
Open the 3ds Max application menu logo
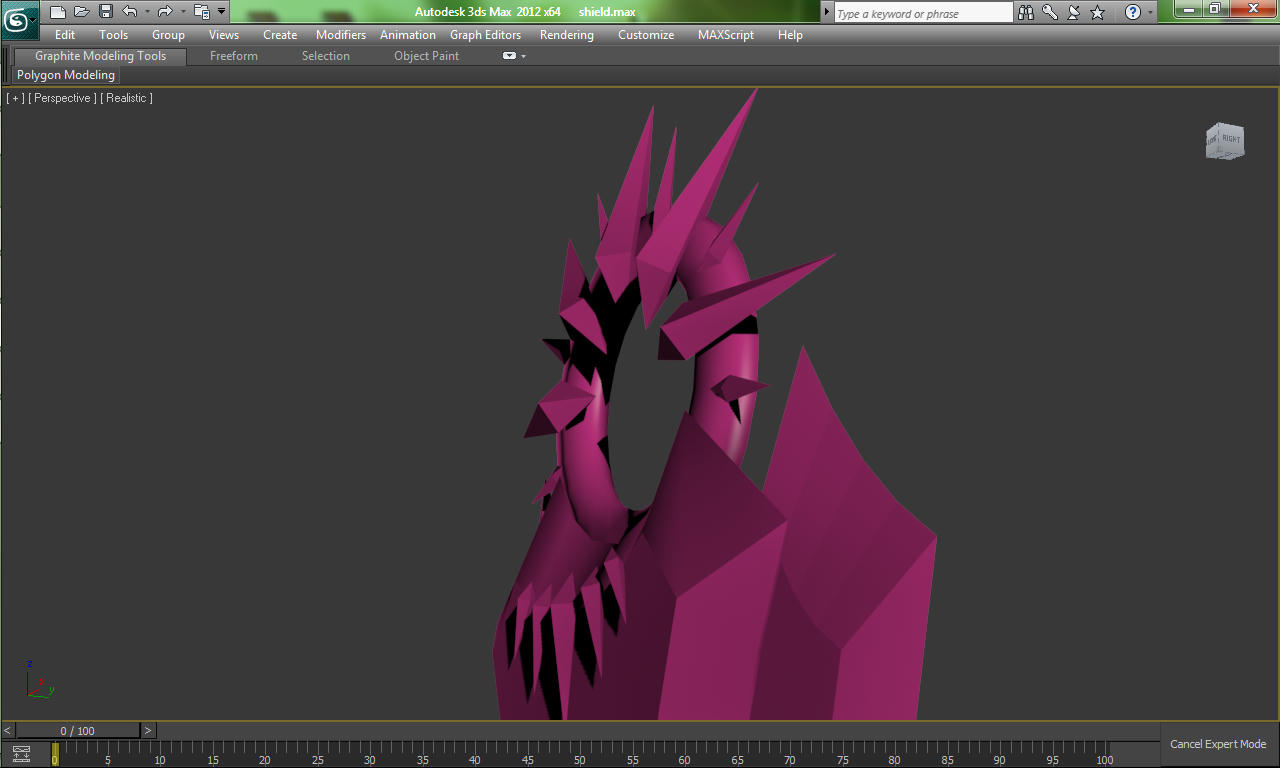(20, 20)
